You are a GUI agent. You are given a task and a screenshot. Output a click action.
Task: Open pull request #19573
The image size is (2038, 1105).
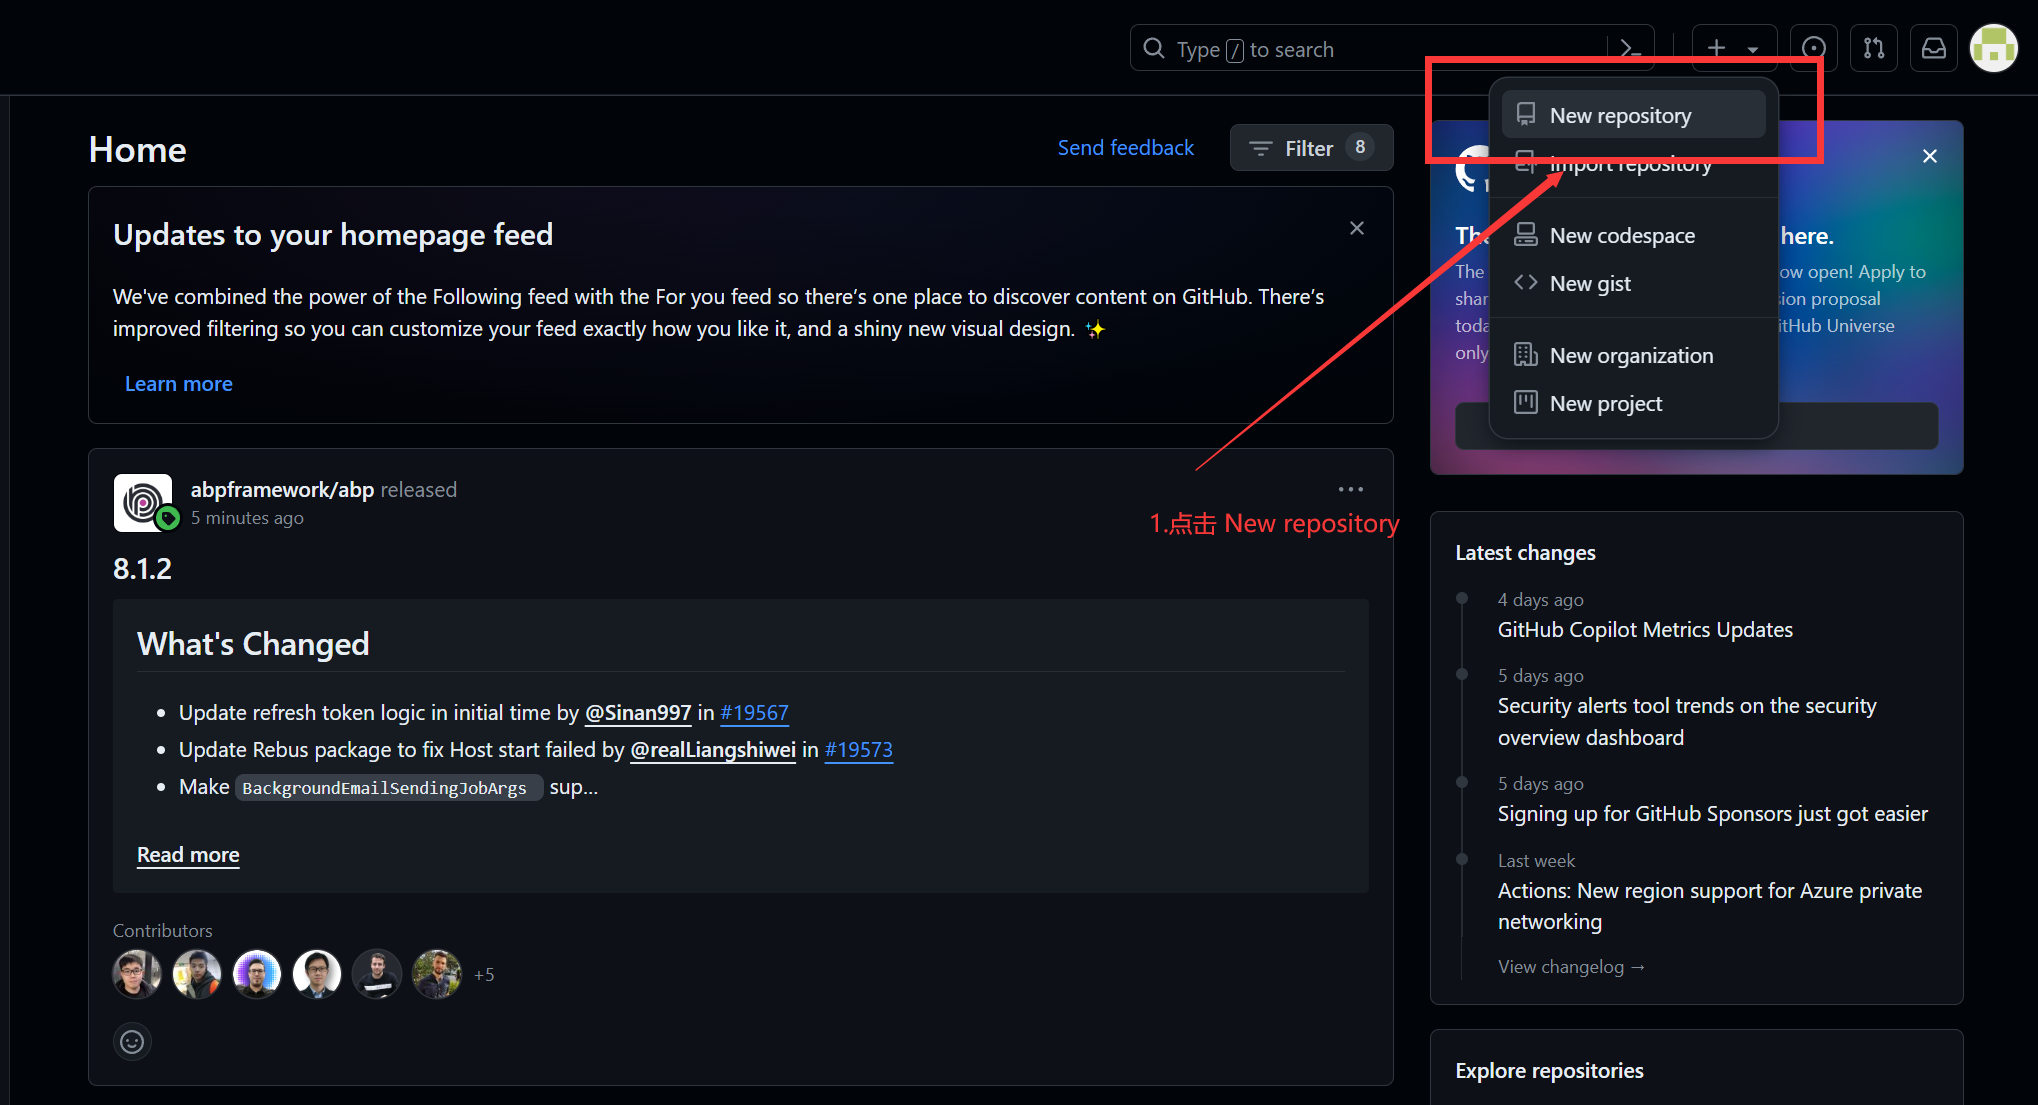coord(858,750)
